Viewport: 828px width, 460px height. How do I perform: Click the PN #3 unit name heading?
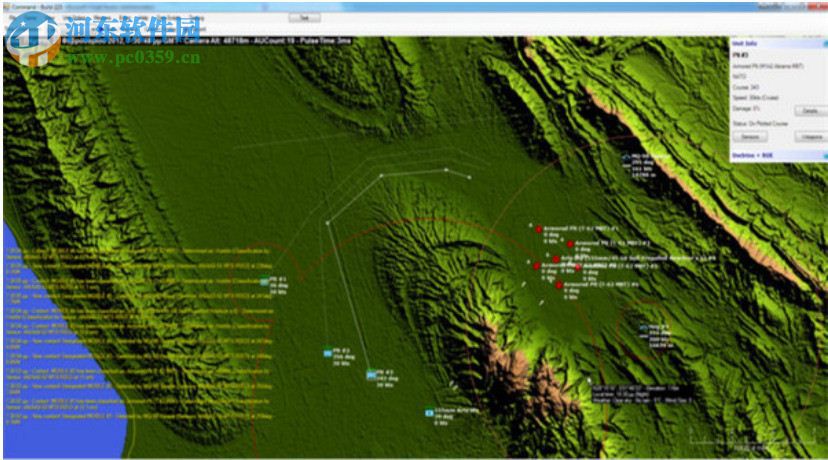[740, 55]
